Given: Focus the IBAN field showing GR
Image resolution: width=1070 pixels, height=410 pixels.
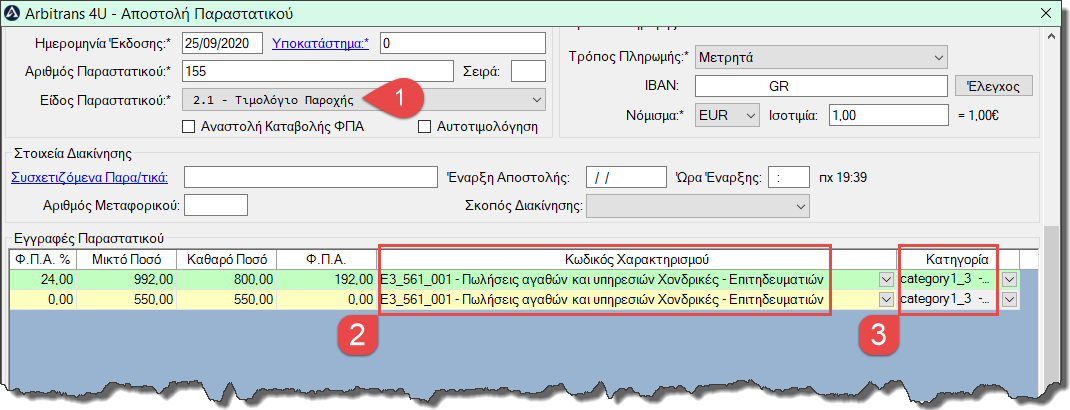Looking at the screenshot, I should point(821,86).
